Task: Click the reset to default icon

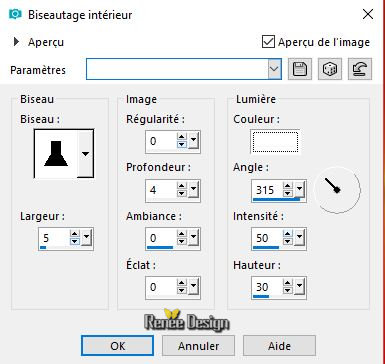Action: click(360, 69)
